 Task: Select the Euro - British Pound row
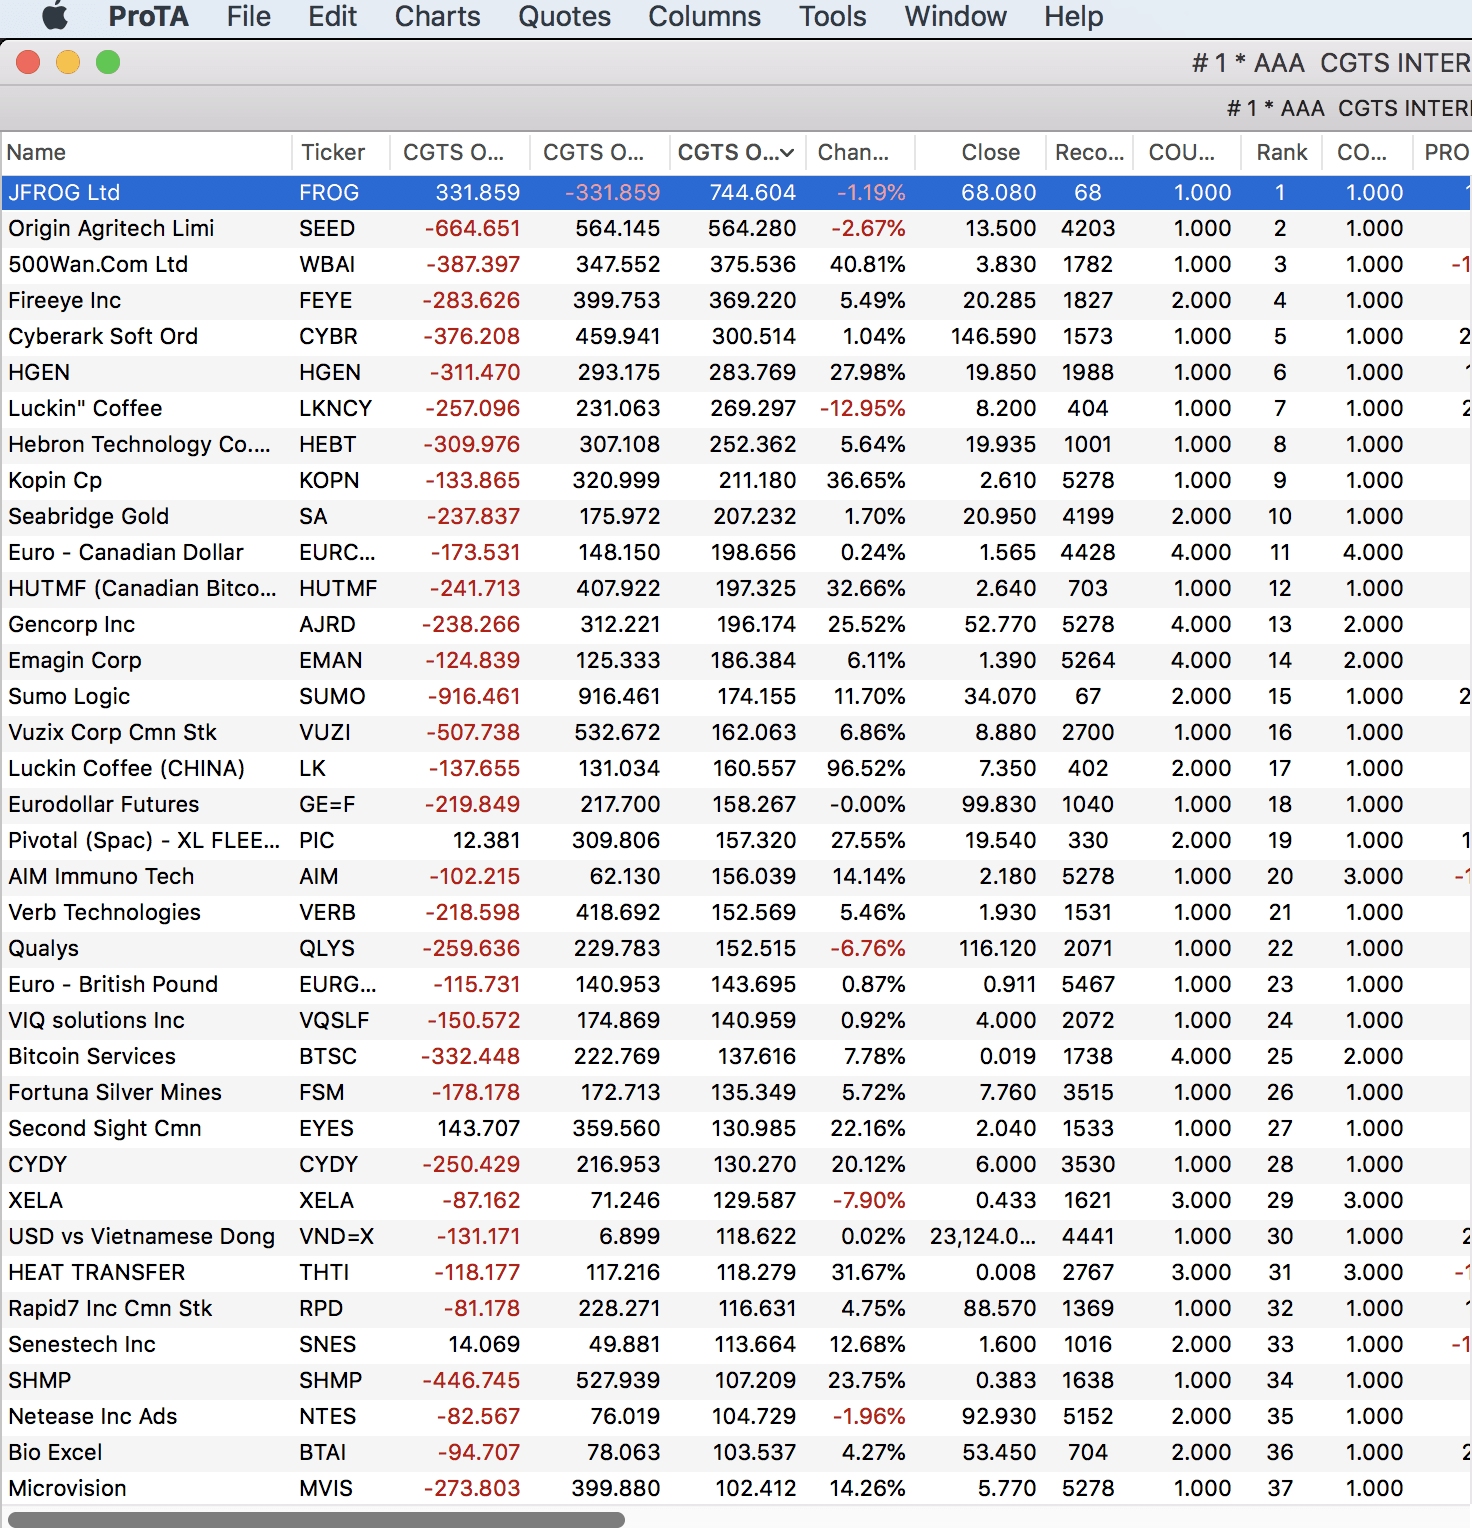(736, 984)
